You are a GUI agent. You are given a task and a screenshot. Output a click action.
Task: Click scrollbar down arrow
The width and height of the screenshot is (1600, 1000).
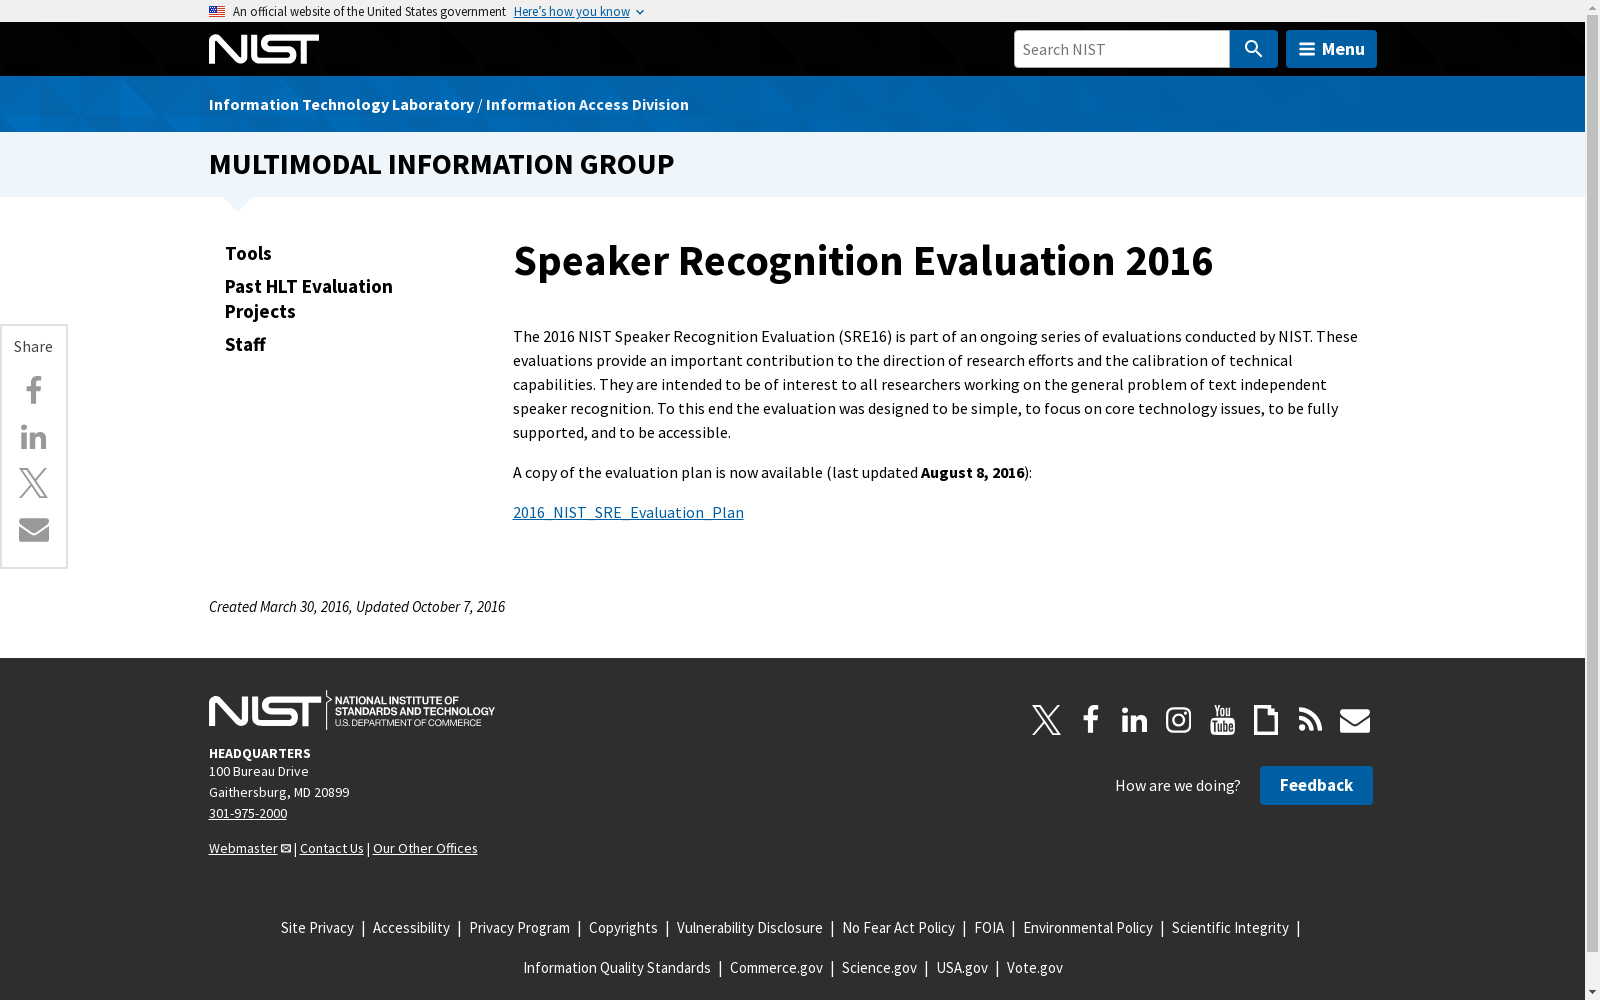tap(1592, 992)
